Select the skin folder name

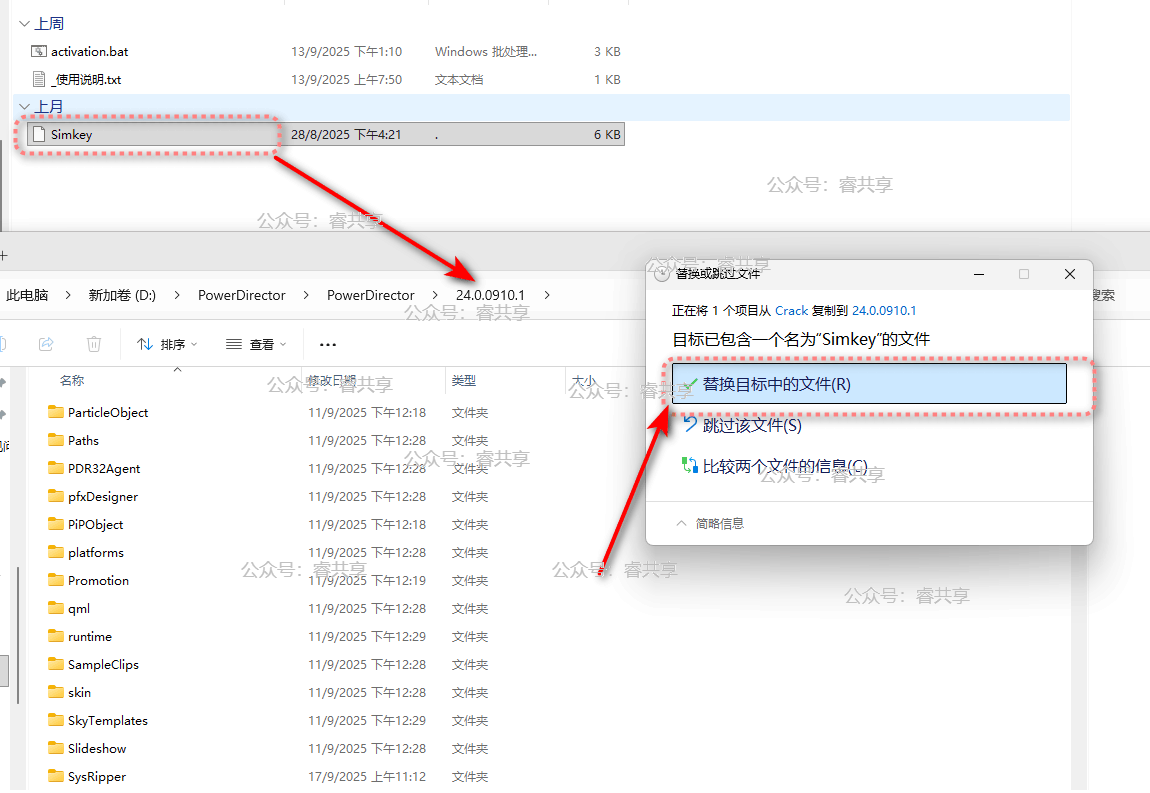[x=79, y=692]
